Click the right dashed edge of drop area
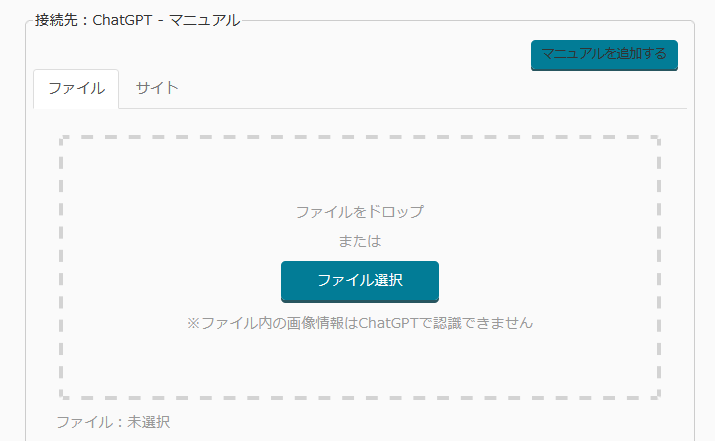The width and height of the screenshot is (715, 441). 658,267
